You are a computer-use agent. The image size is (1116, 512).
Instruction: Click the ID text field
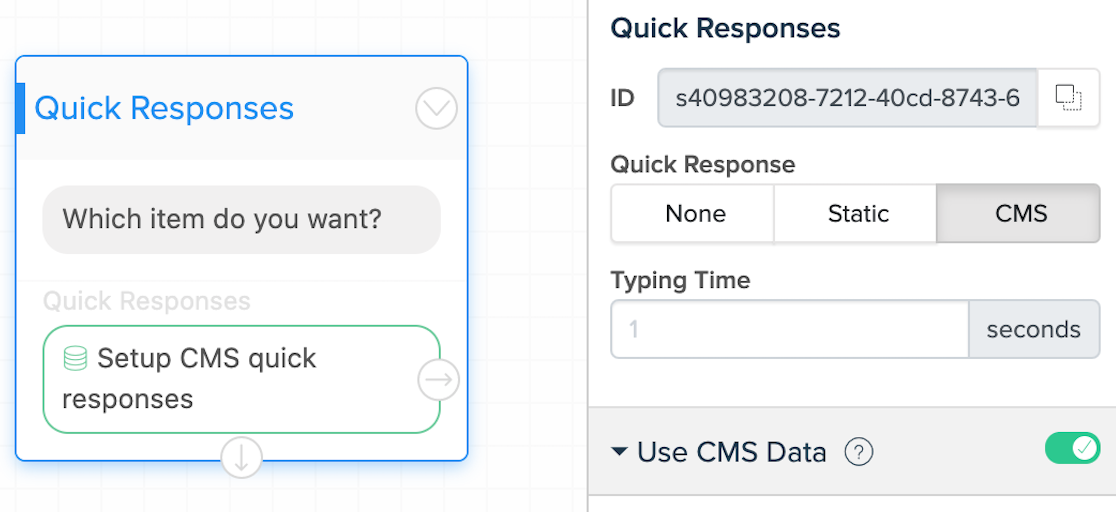click(848, 98)
